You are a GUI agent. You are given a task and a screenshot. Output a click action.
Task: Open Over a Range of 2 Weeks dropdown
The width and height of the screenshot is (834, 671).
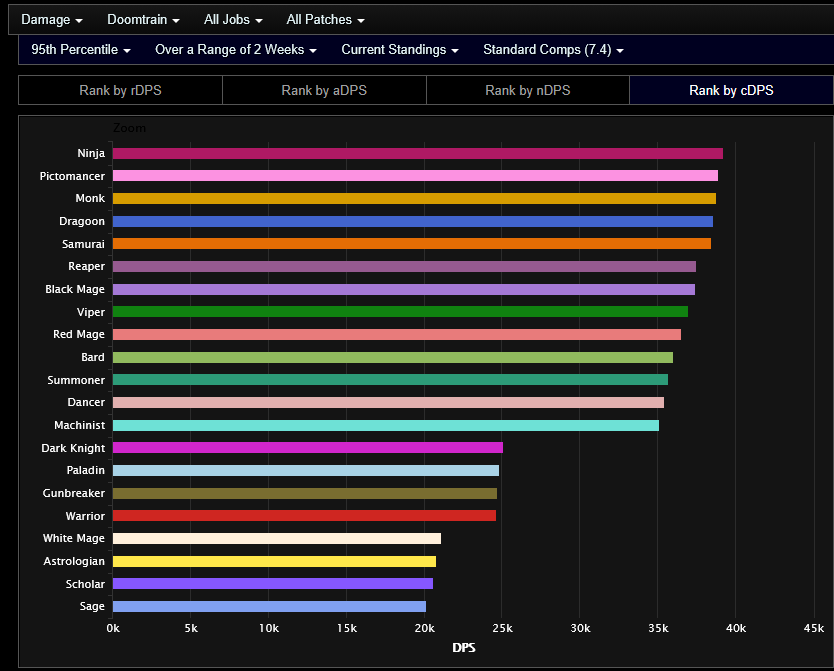point(236,49)
